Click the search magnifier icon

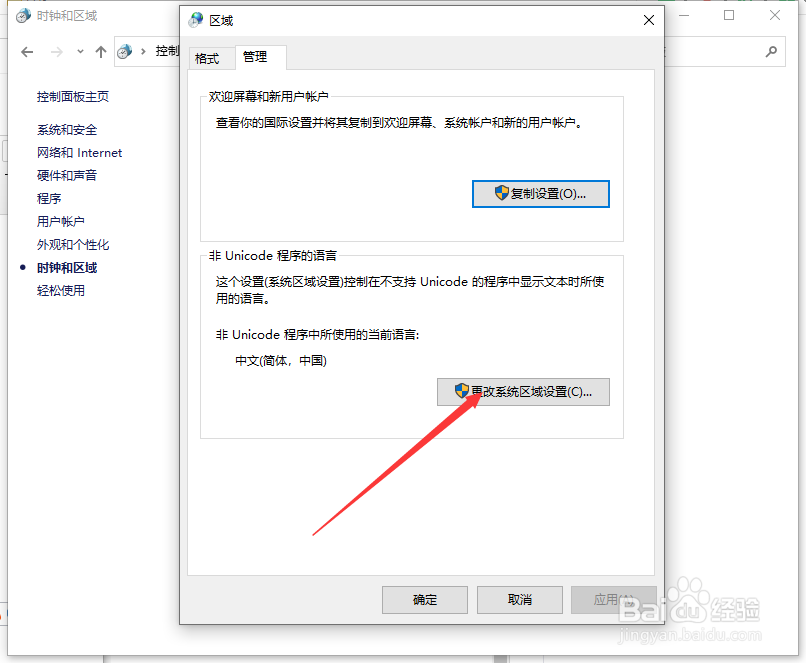tap(771, 51)
